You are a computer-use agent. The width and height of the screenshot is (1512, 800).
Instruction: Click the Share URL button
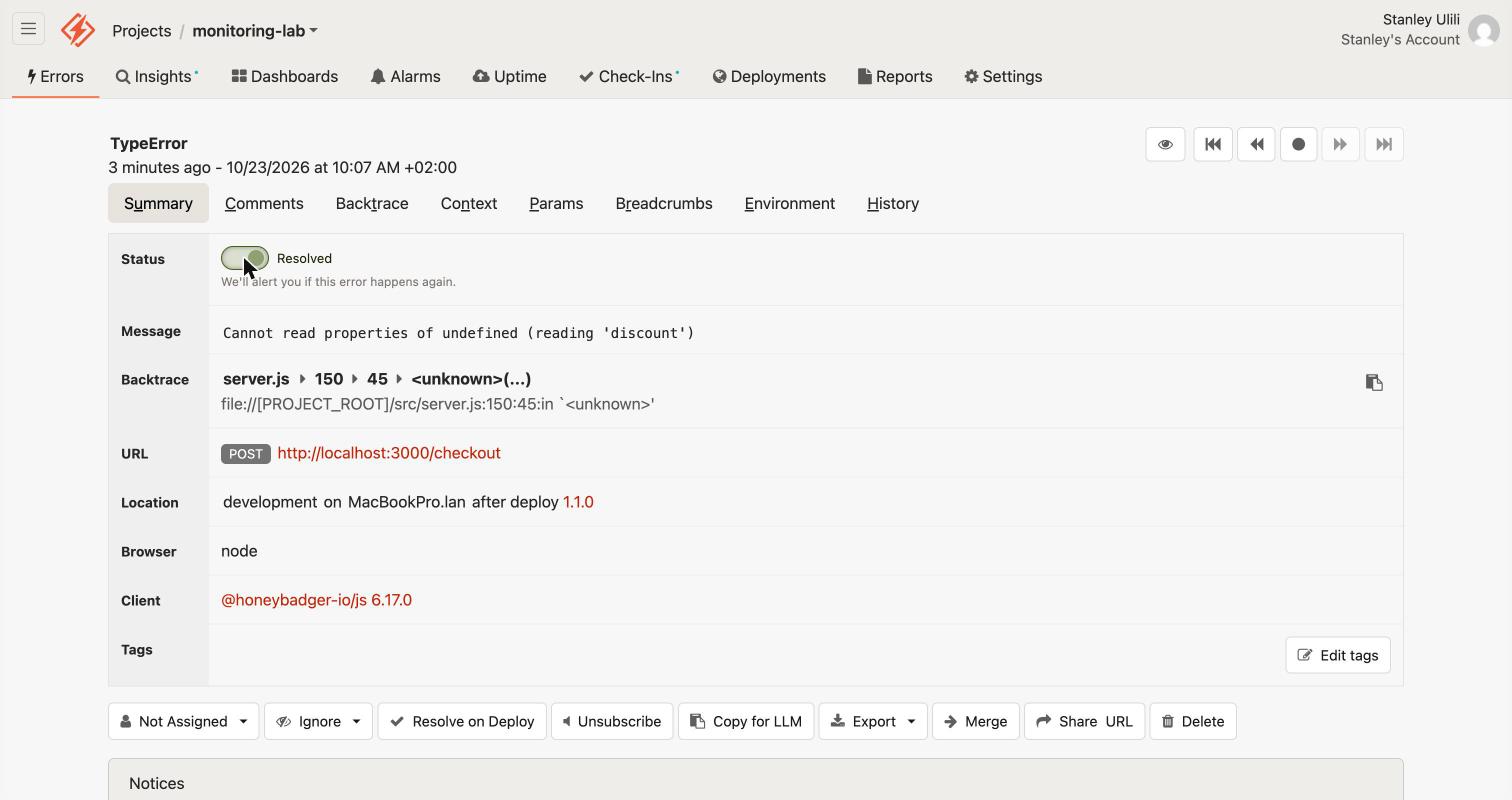[1084, 721]
